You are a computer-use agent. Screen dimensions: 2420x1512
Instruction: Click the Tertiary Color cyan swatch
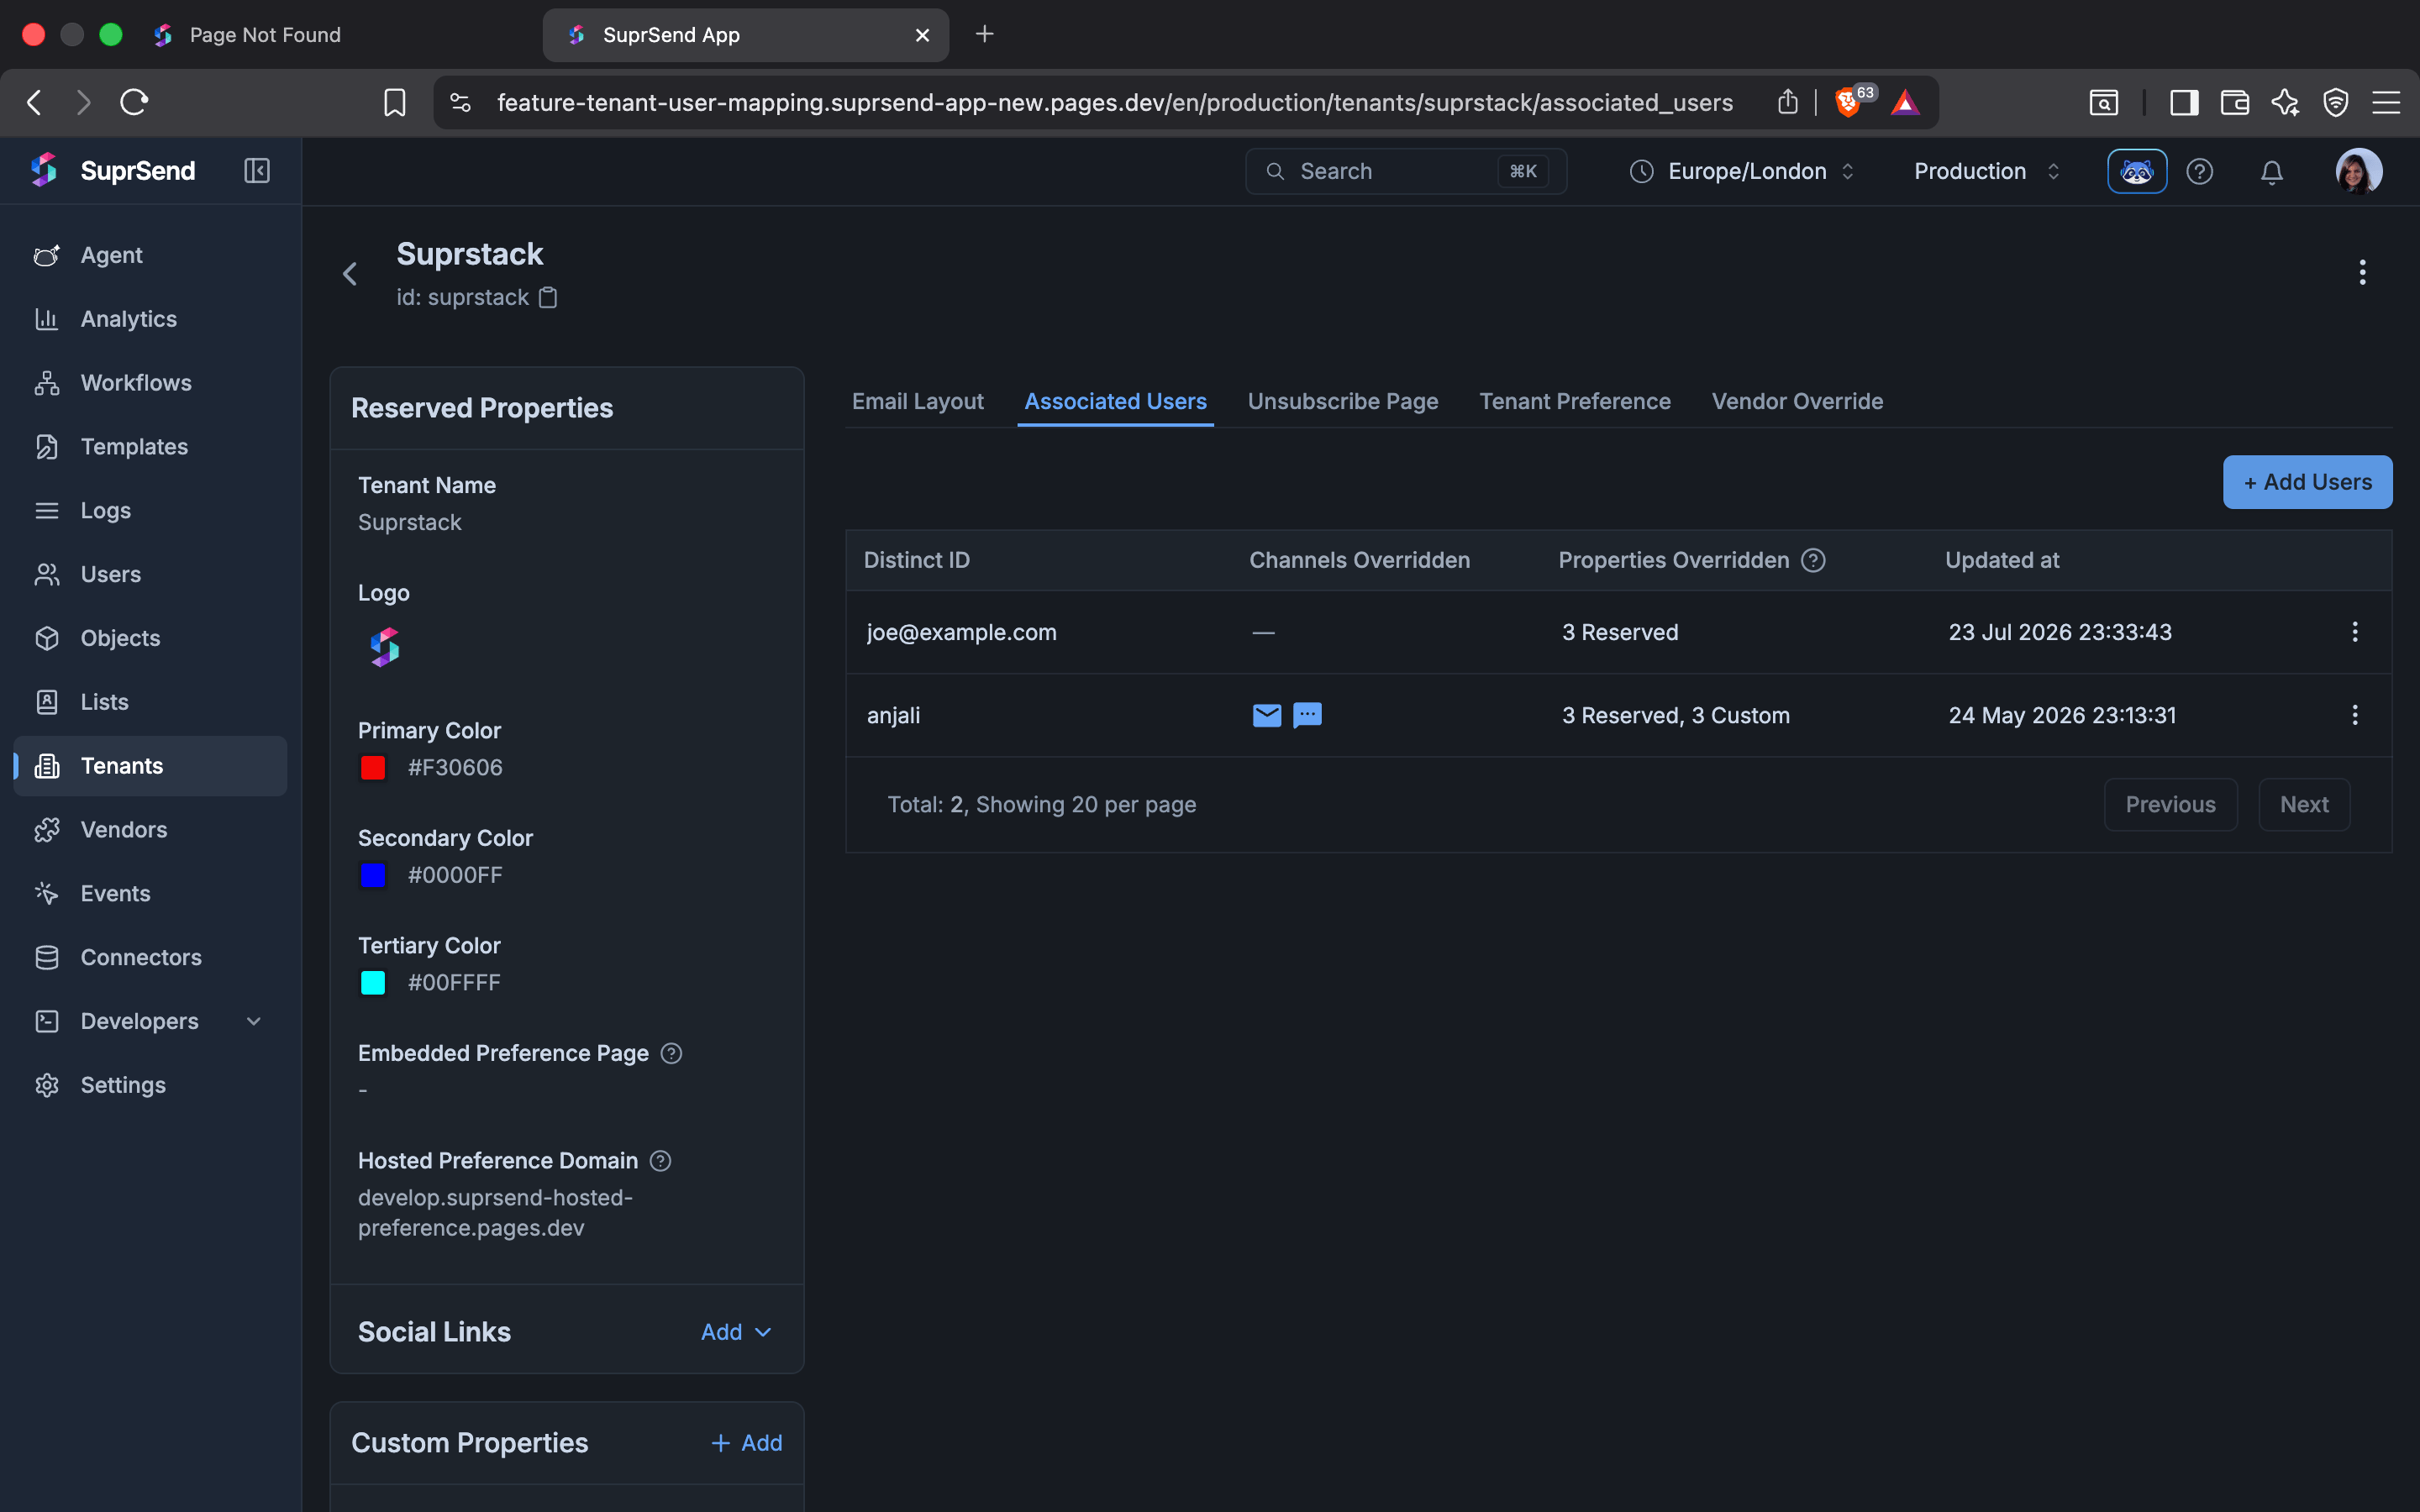pyautogui.click(x=373, y=983)
